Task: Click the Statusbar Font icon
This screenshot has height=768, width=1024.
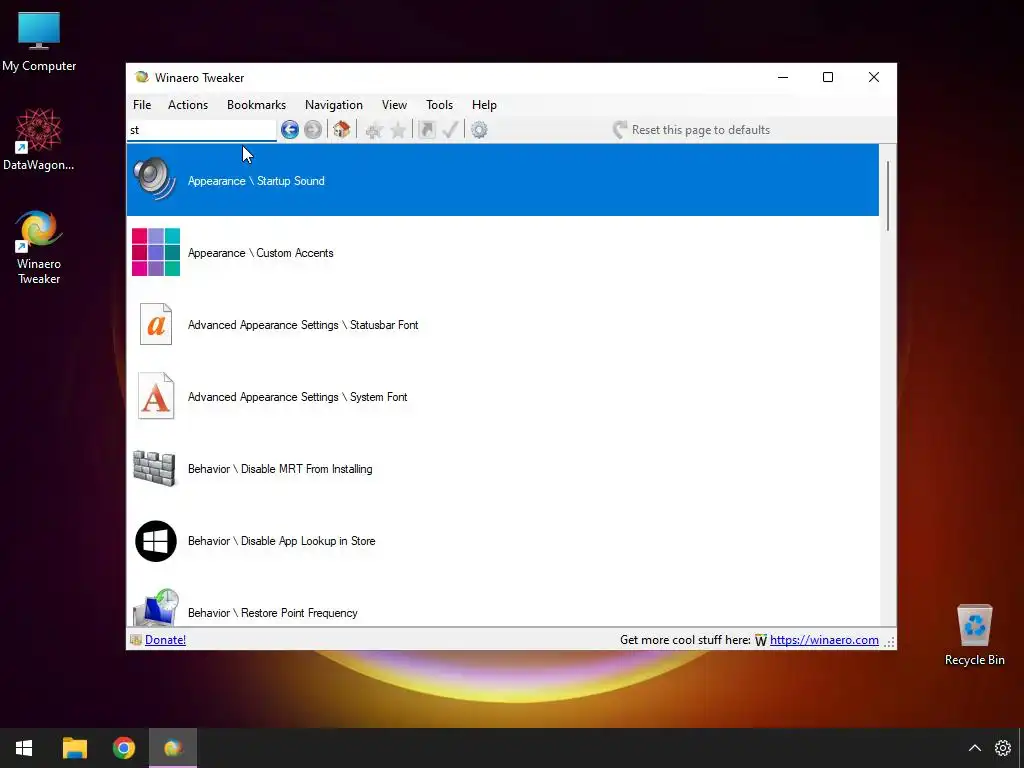Action: (156, 324)
